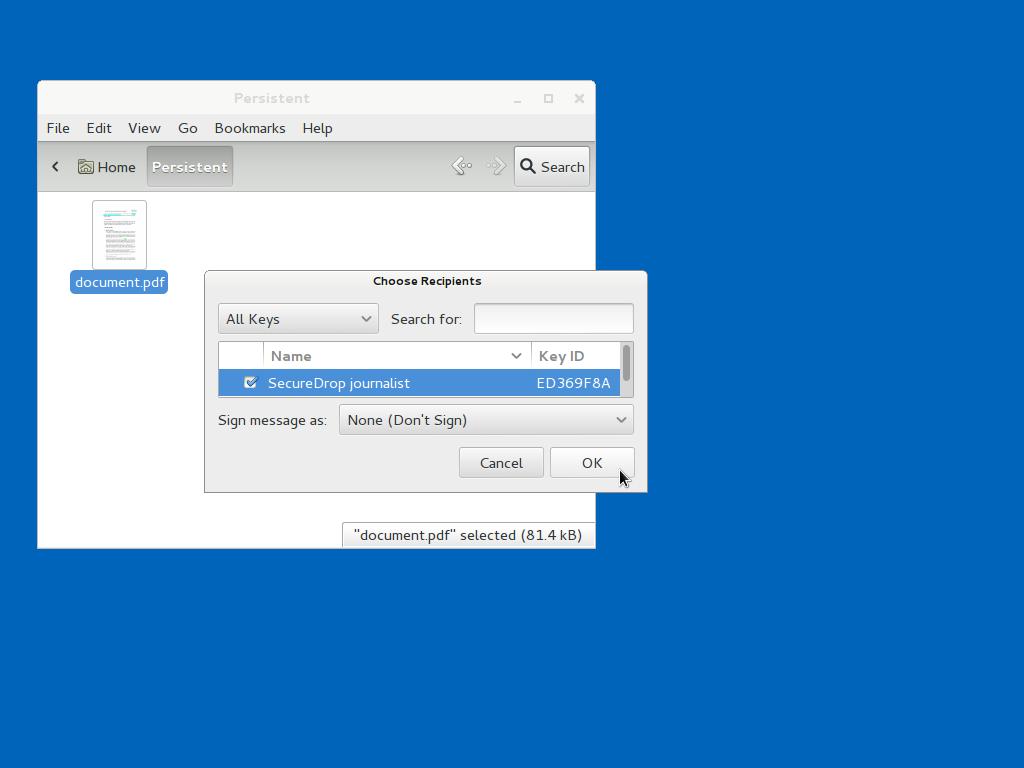Open the File menu
The image size is (1024, 768).
pos(58,128)
